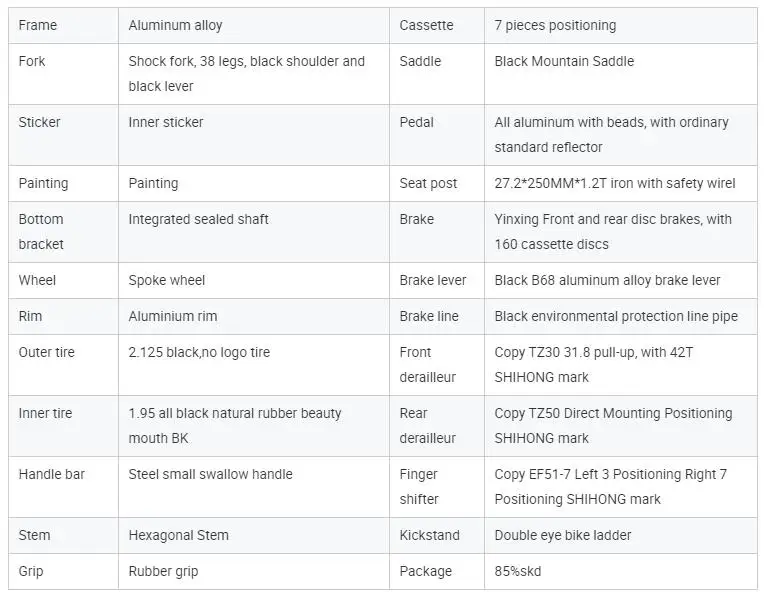Select the "Cassette" label cell
The height and width of the screenshot is (595, 769).
426,25
